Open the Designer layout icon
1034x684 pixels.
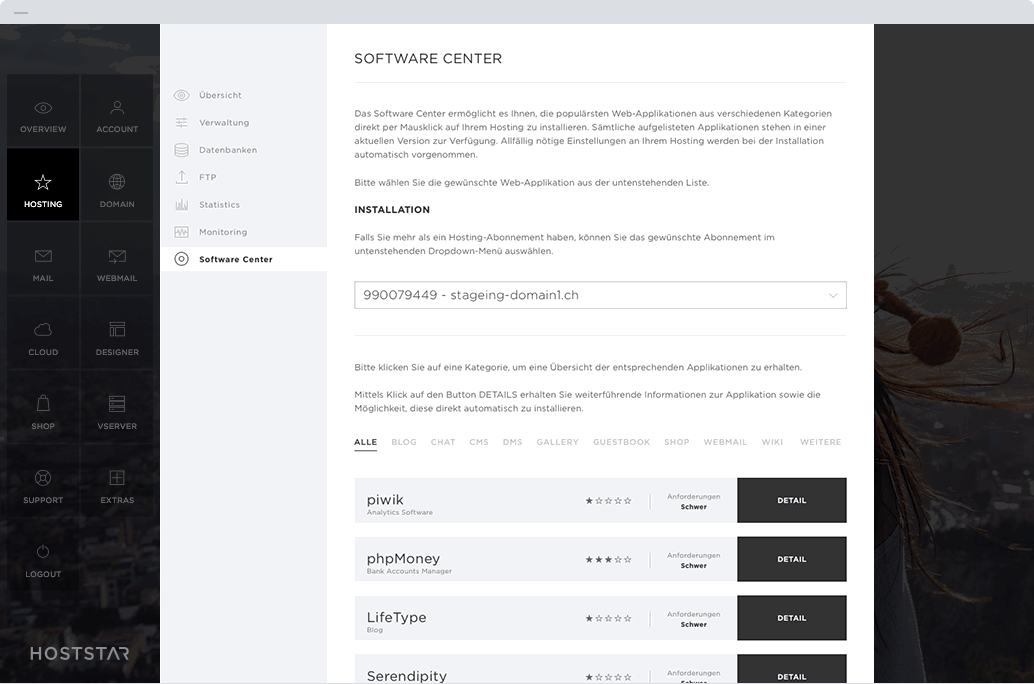(x=117, y=329)
